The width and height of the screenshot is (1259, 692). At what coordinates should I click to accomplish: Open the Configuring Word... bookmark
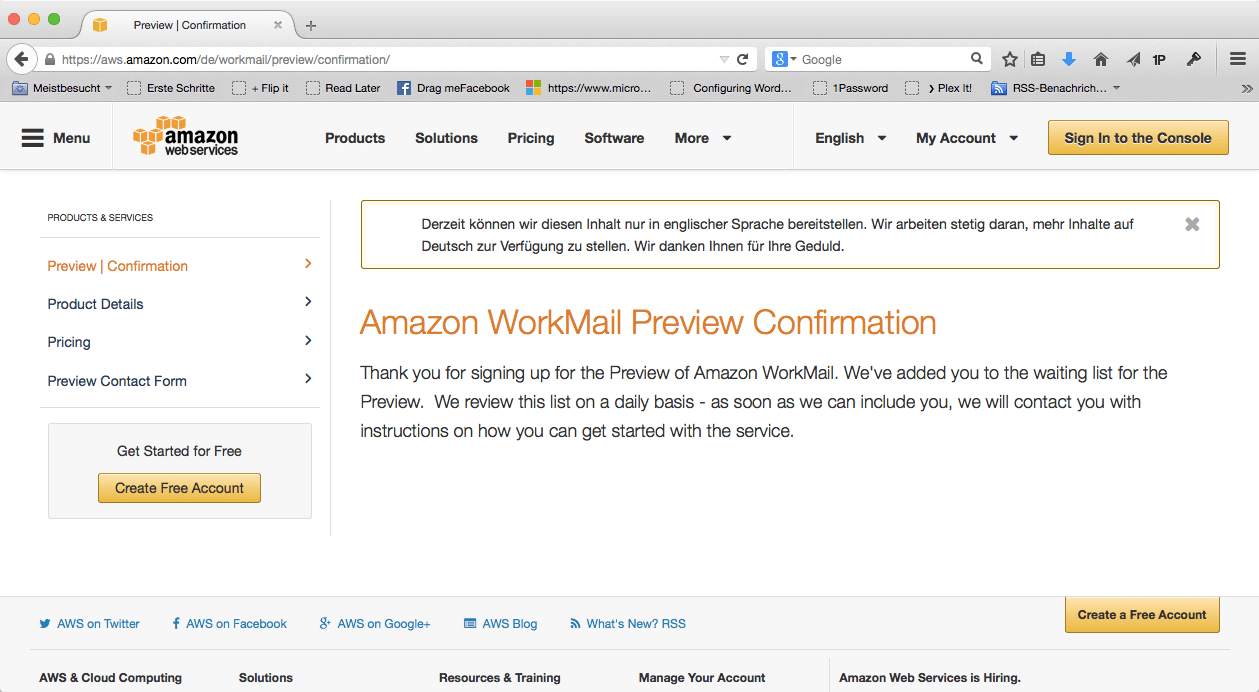tap(731, 88)
